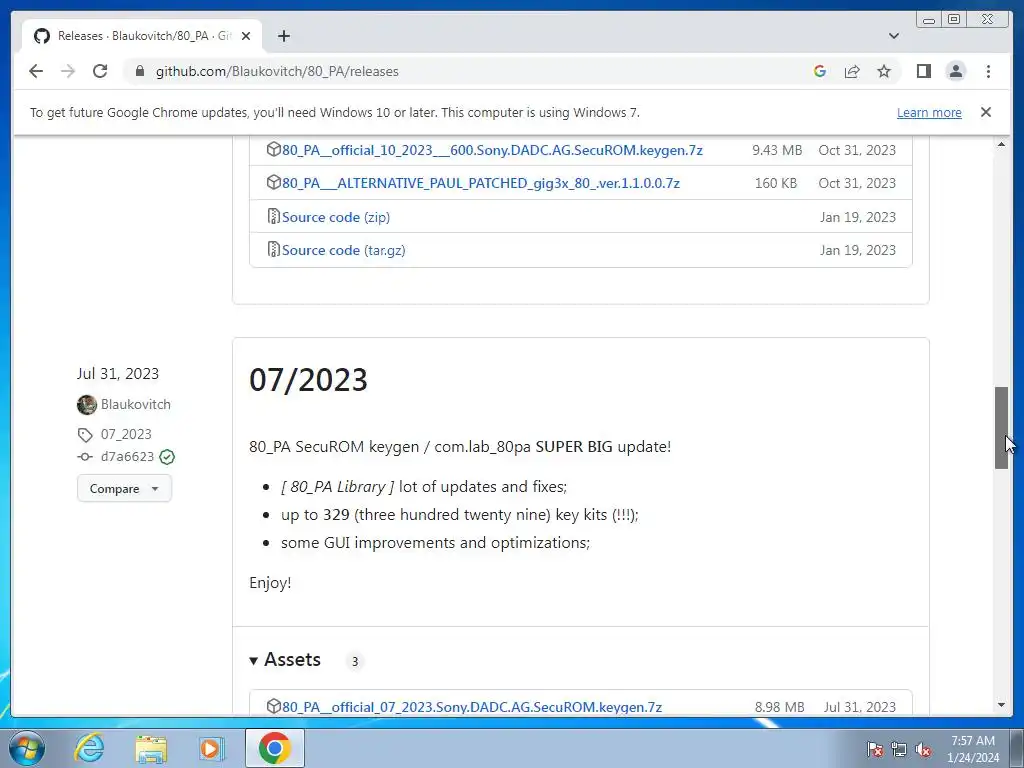Open the 07/2023 release title
Viewport: 1024px width, 768px height.
(308, 379)
